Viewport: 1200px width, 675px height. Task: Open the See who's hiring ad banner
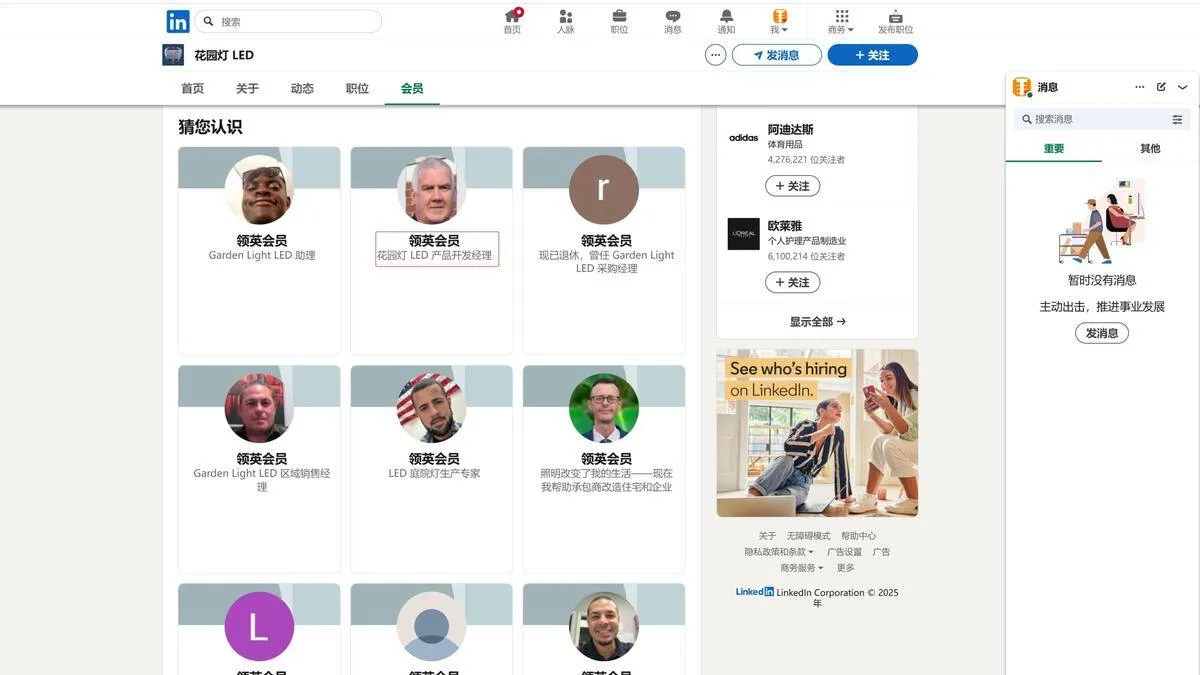coord(817,433)
